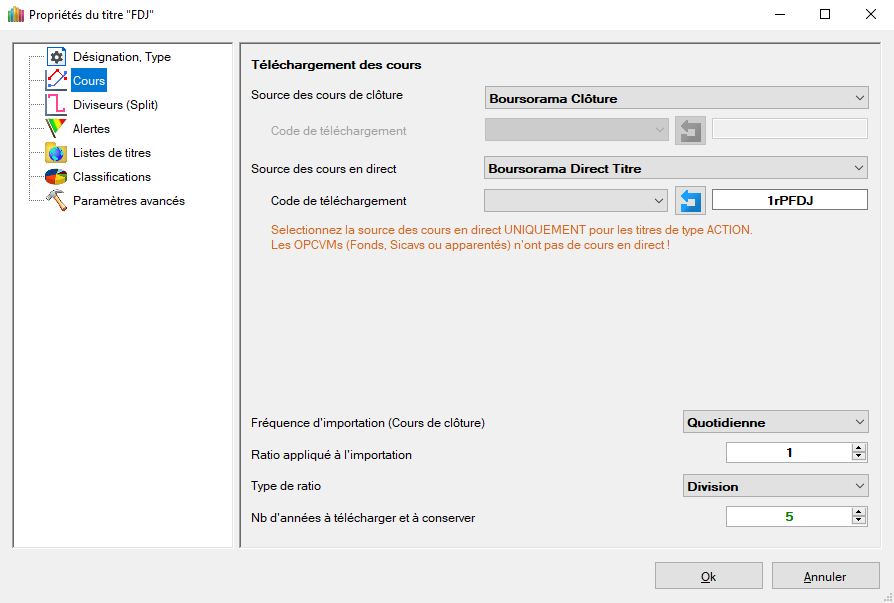The height and width of the screenshot is (603, 894).
Task: Click the Diviseurs (Split) icon
Action: coord(57,105)
